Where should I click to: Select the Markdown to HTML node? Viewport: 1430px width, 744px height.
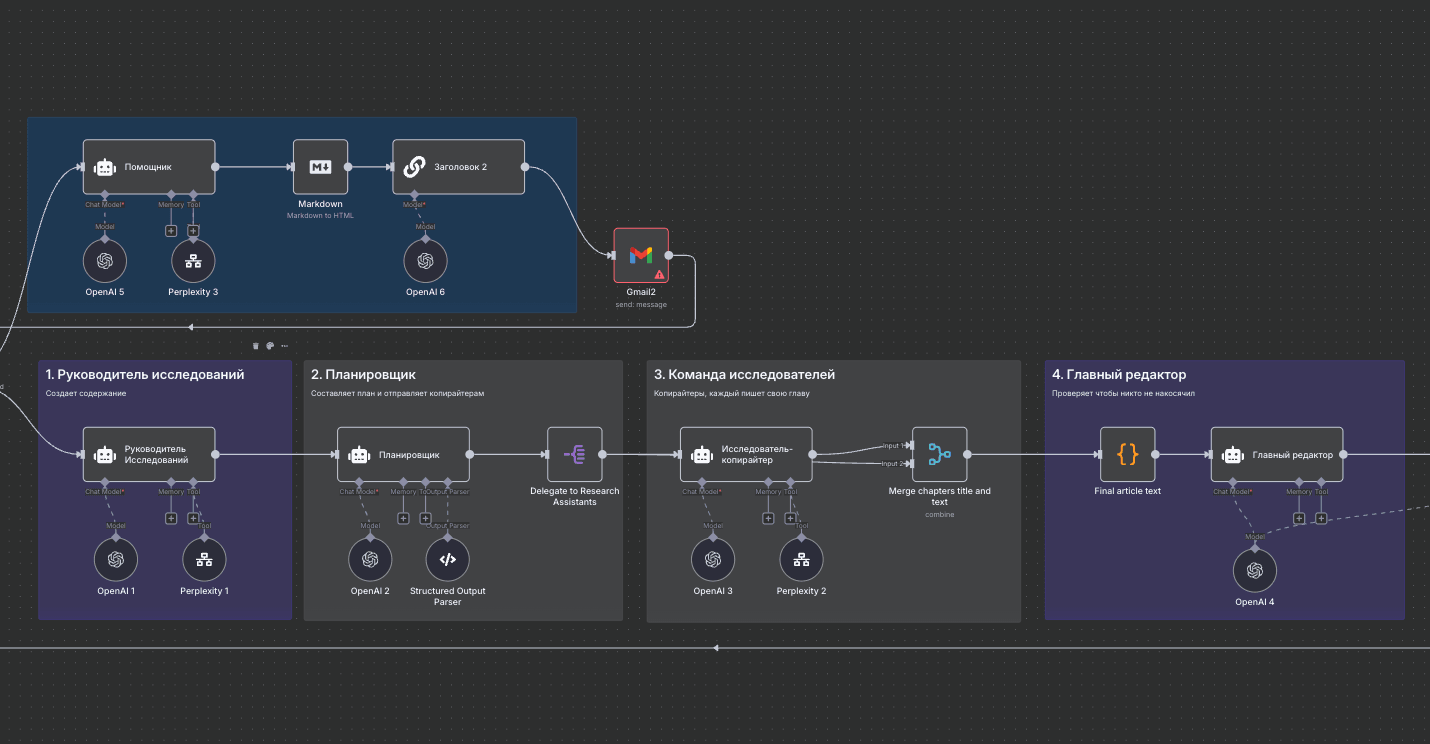(x=320, y=166)
